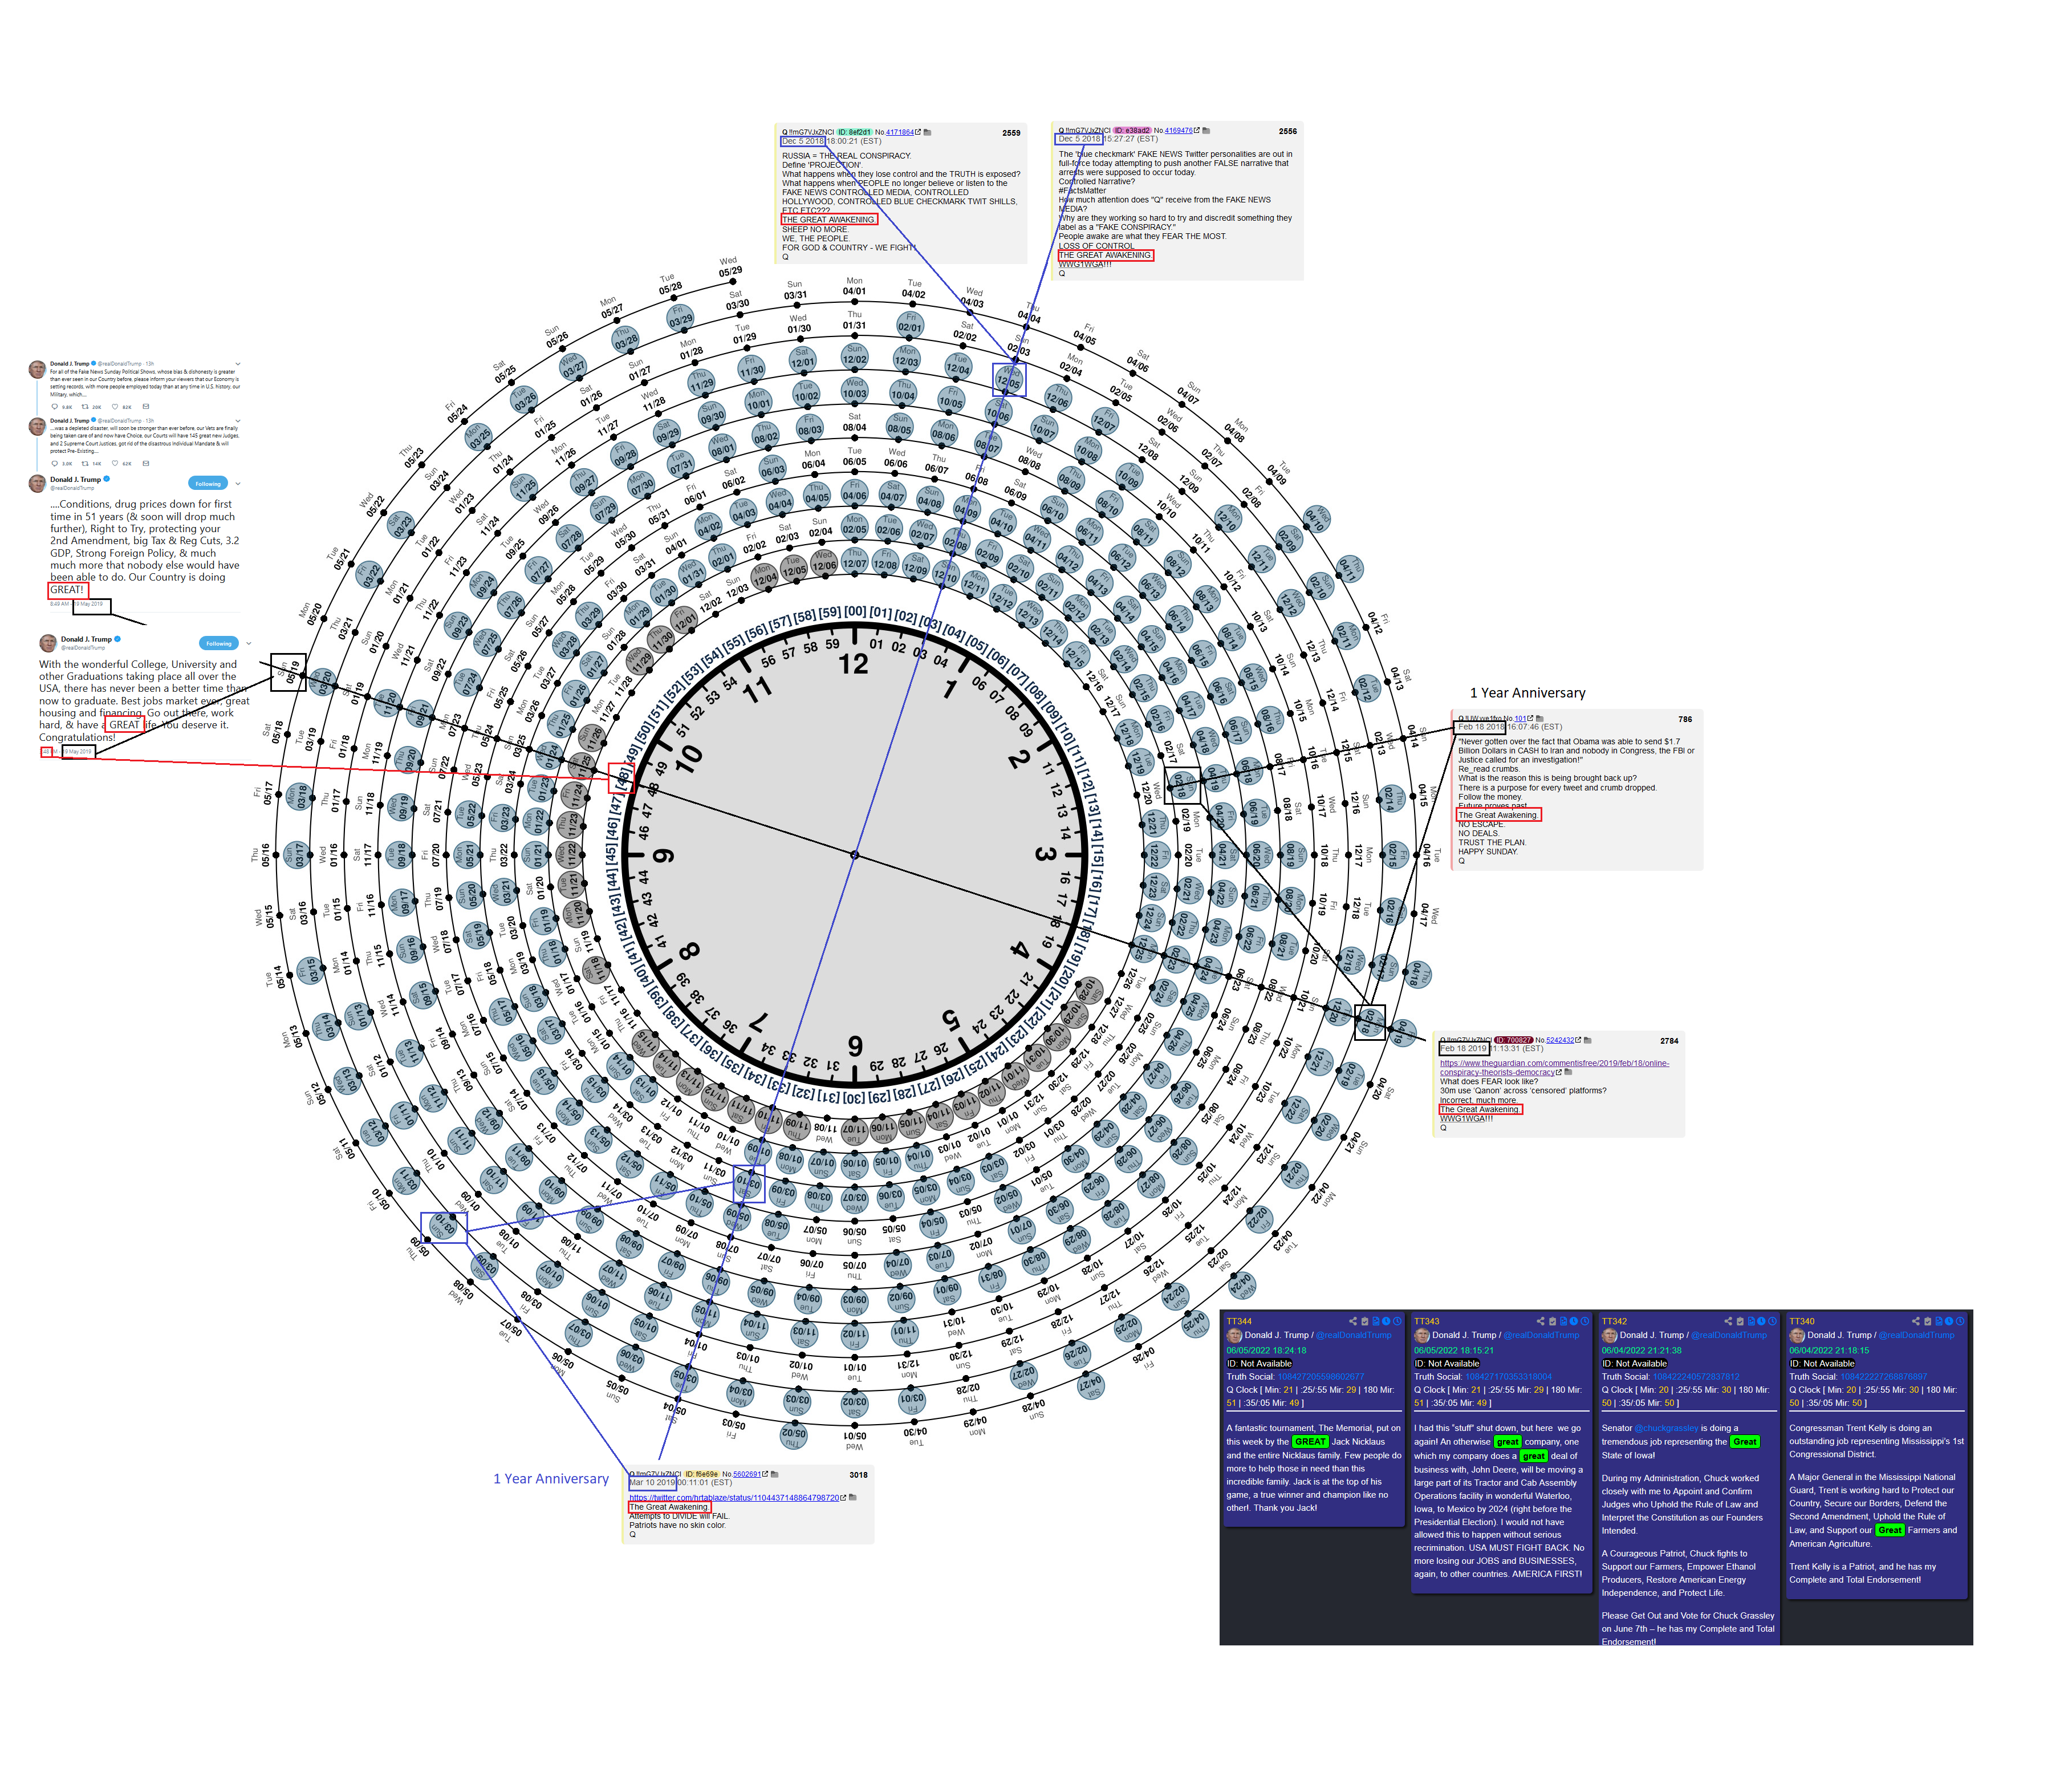Click the like heart showing 82K
2072x1776 pixels.
click(115, 407)
